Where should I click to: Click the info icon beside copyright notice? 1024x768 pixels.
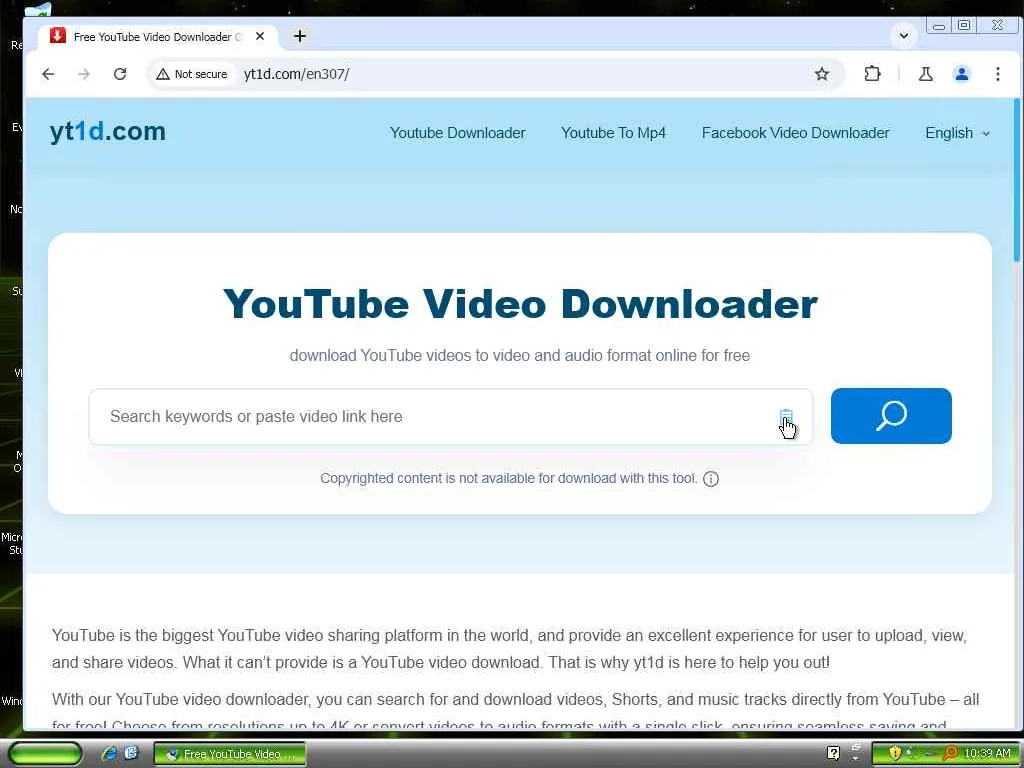click(711, 479)
